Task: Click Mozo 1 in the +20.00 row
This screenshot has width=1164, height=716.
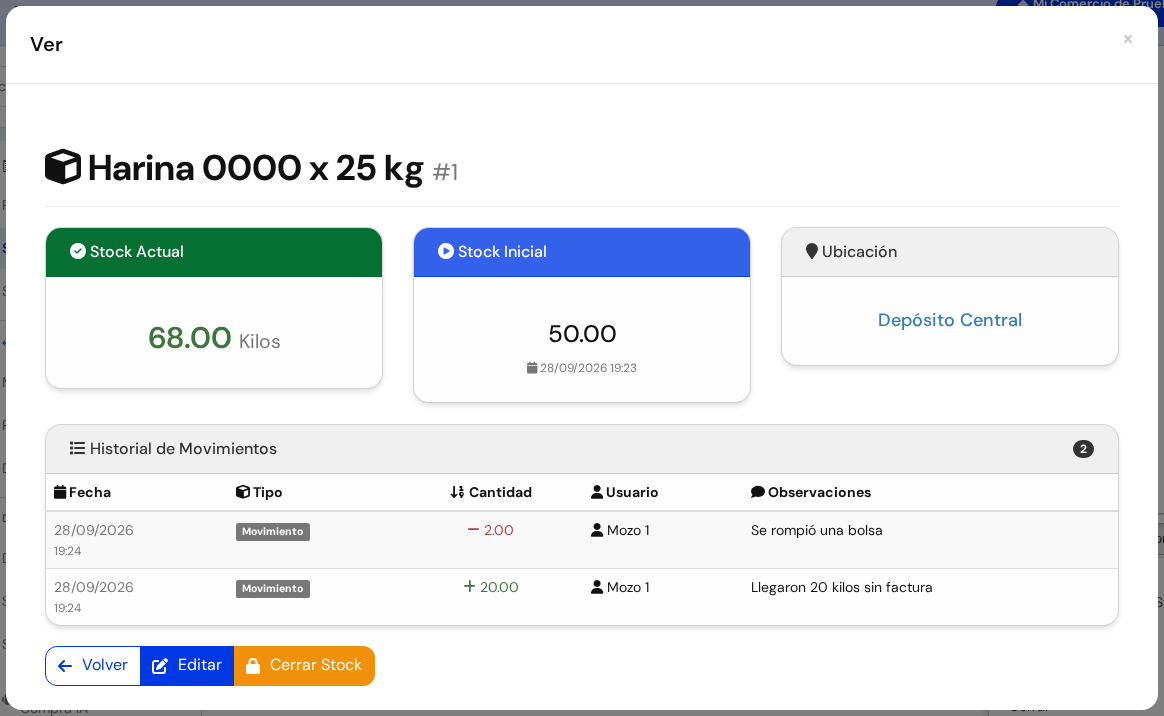Action: pos(628,587)
